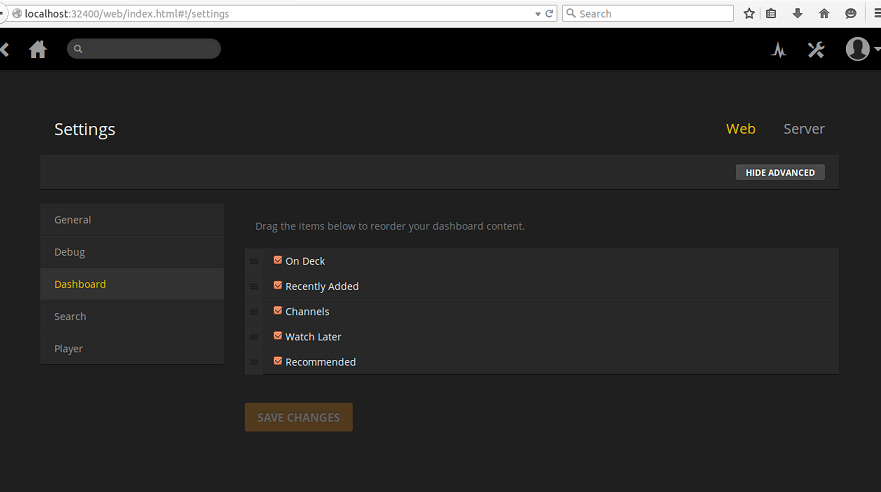
Task: Uncheck the Watch Later checkbox
Action: pos(278,336)
